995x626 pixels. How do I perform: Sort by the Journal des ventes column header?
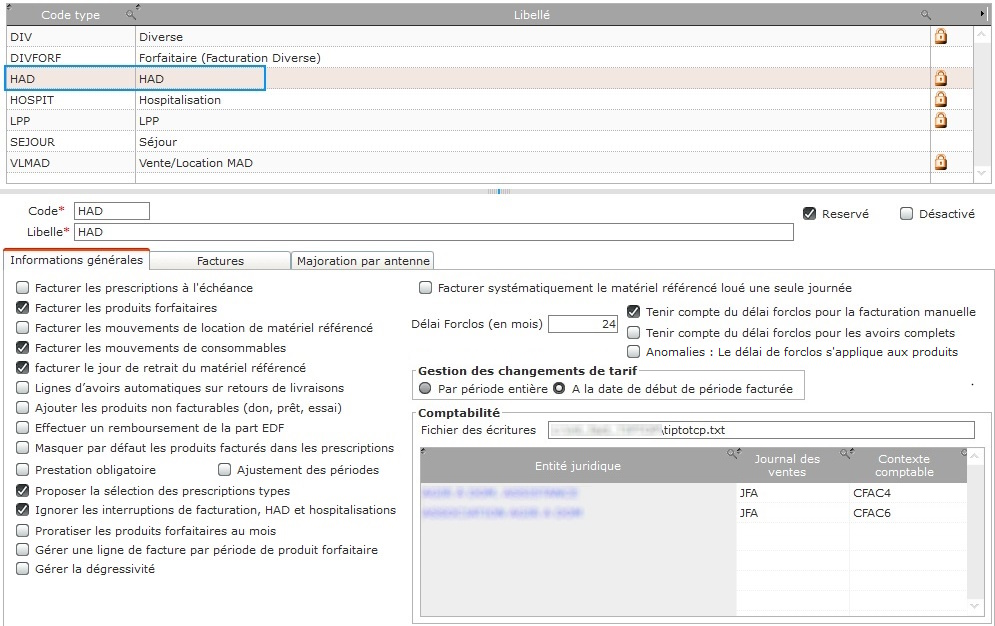787,466
